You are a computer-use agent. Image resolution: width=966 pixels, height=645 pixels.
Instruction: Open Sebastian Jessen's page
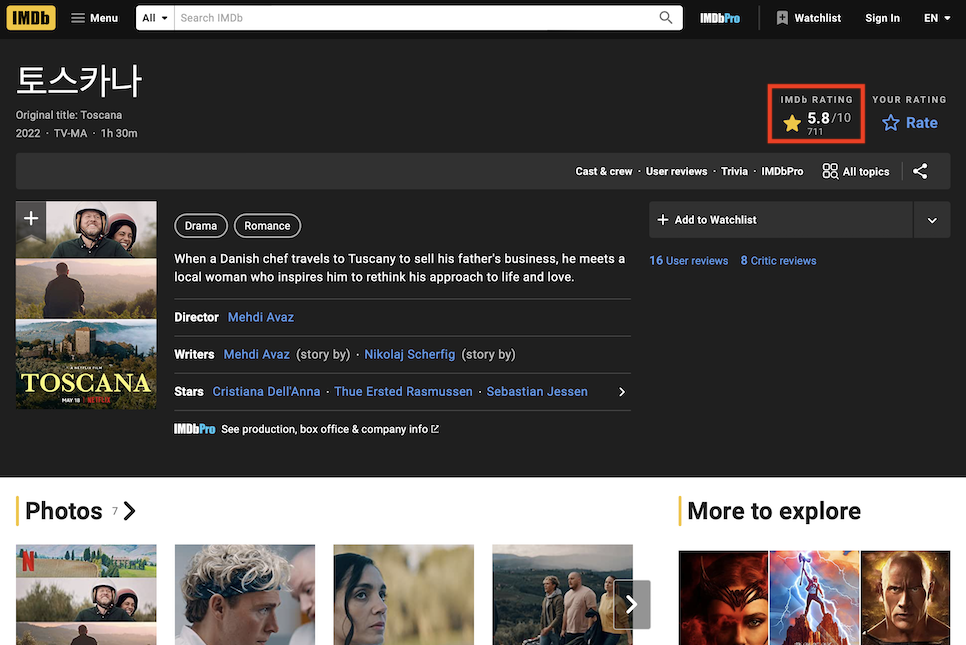coord(537,392)
